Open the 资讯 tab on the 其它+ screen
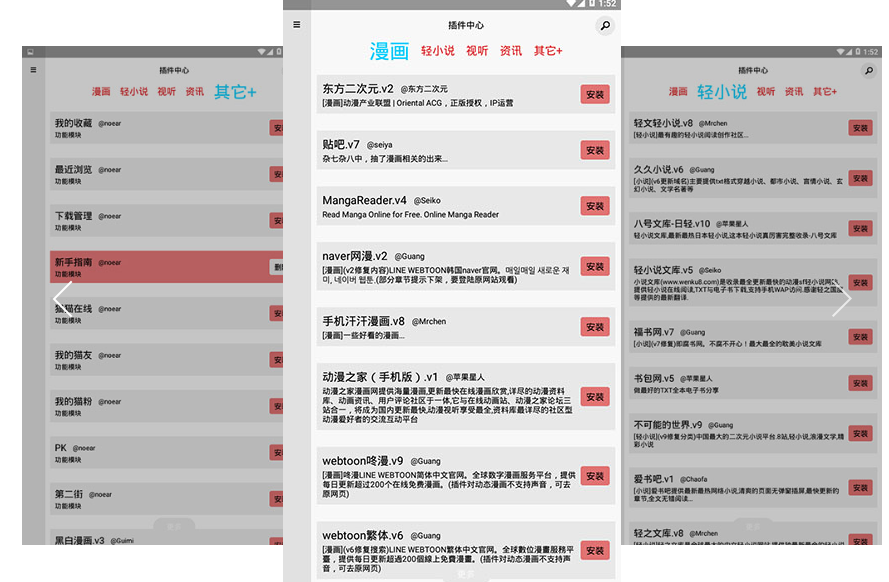 click(194, 92)
